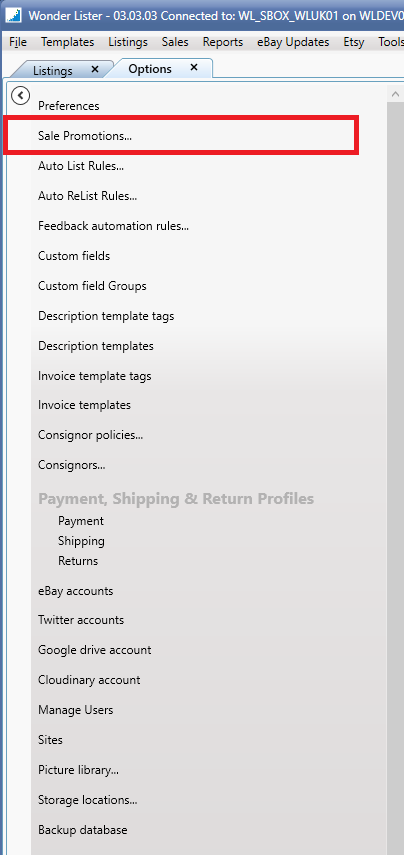Viewport: 404px width, 855px height.
Task: Click the circular back arrow icon
Action: click(x=20, y=96)
